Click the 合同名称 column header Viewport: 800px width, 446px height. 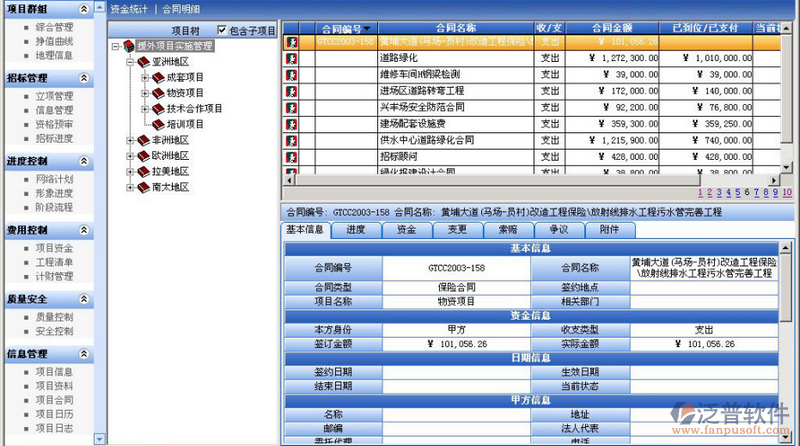[456, 29]
